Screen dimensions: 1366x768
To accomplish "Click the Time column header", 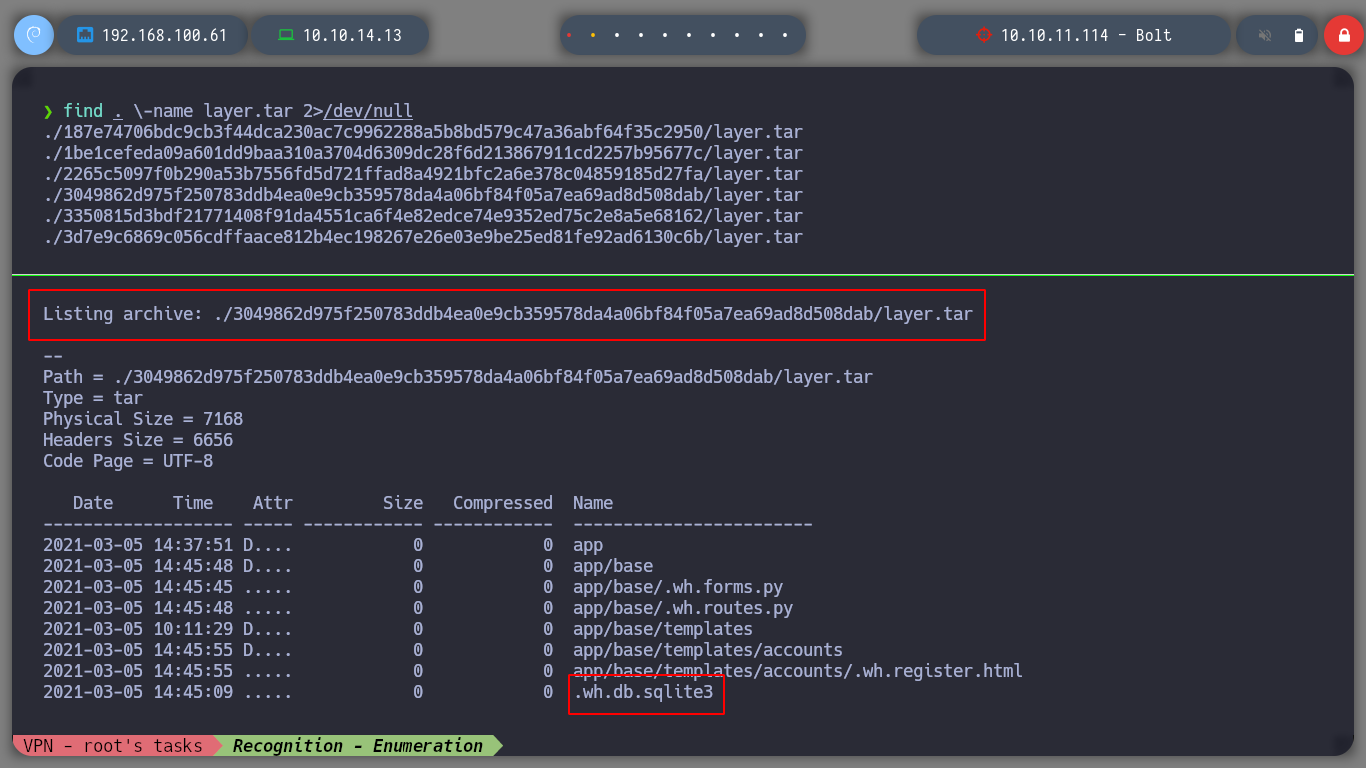I will (193, 503).
